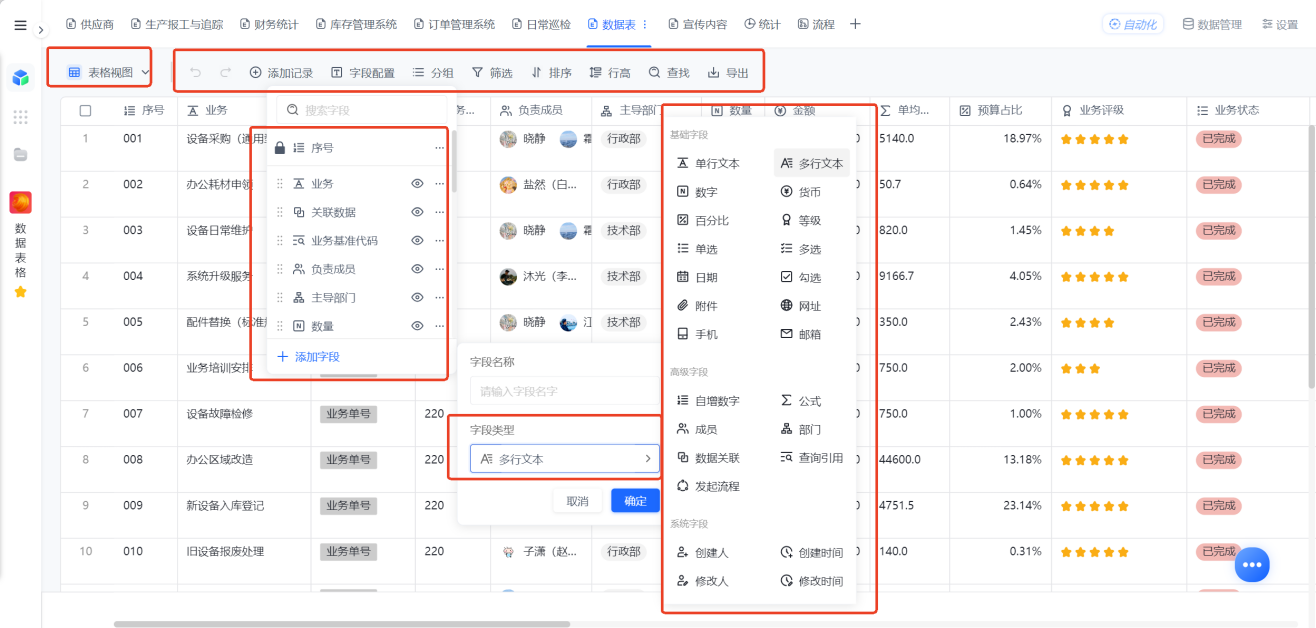
Task: Select the 邮箱 email field type
Action: [801, 334]
